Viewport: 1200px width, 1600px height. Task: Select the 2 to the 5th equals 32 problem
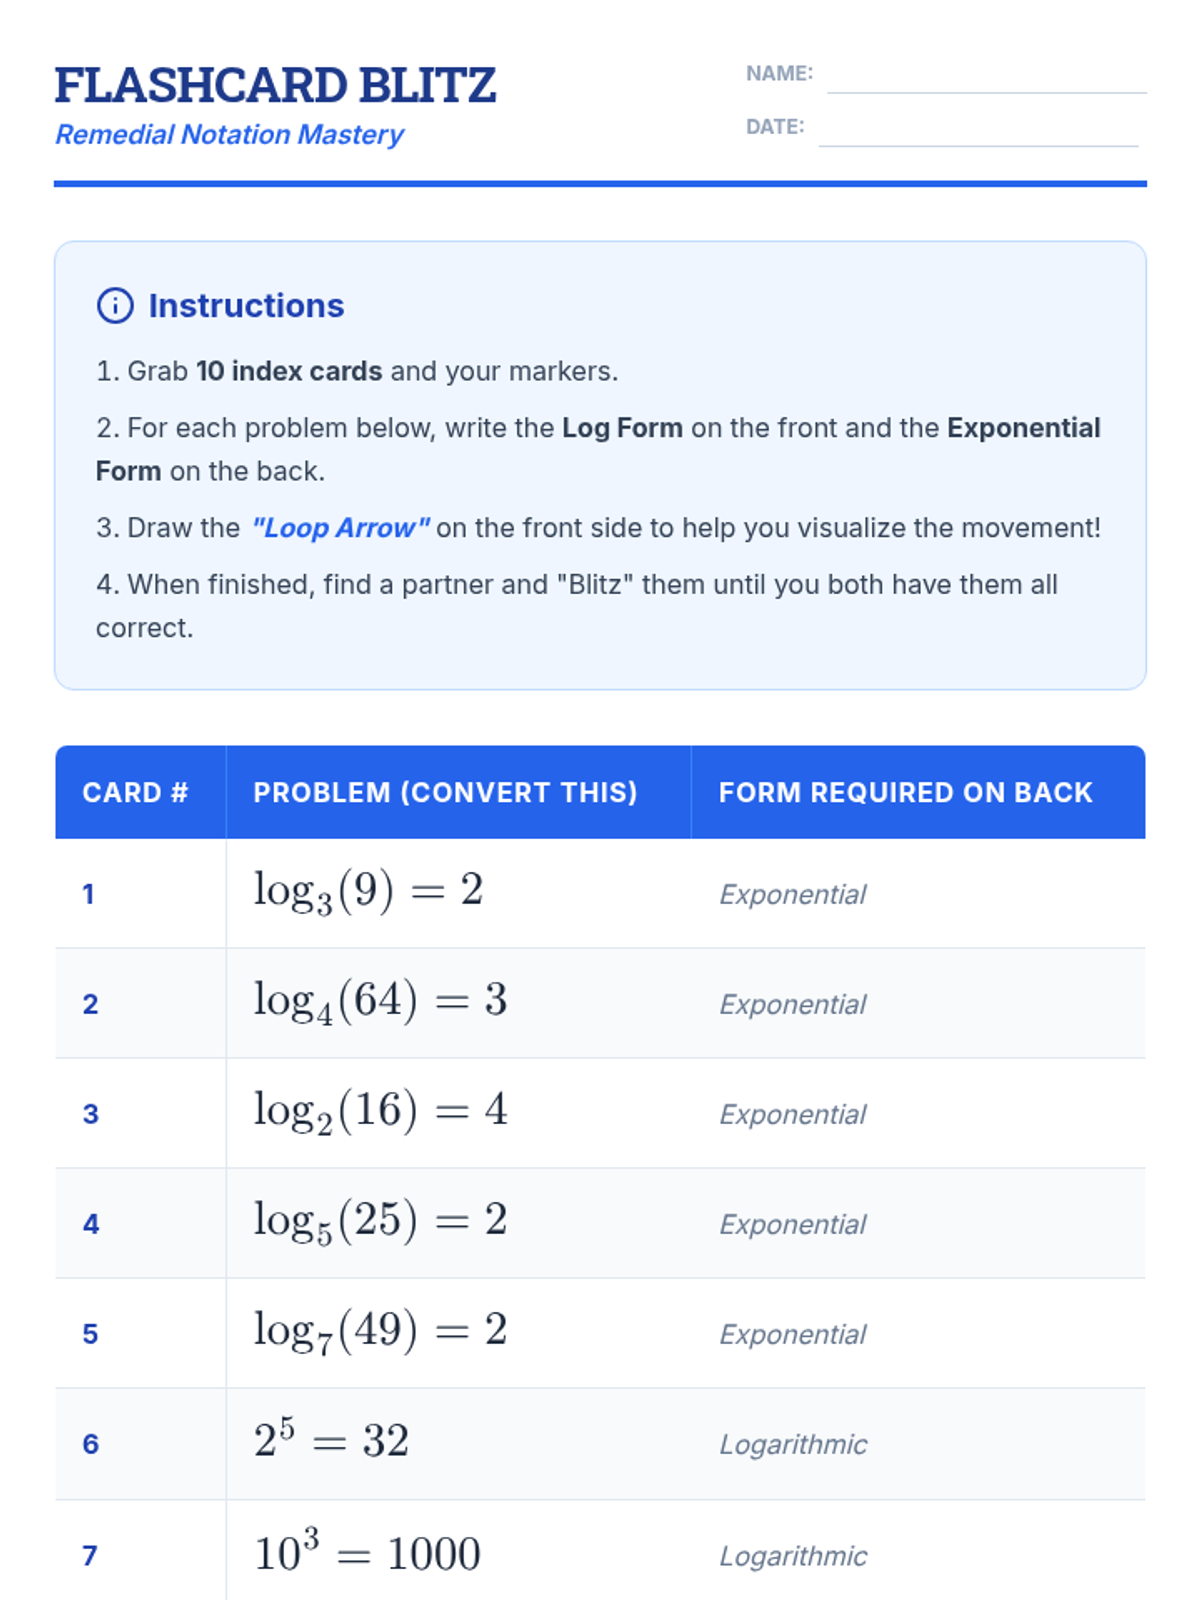pyautogui.click(x=331, y=1441)
